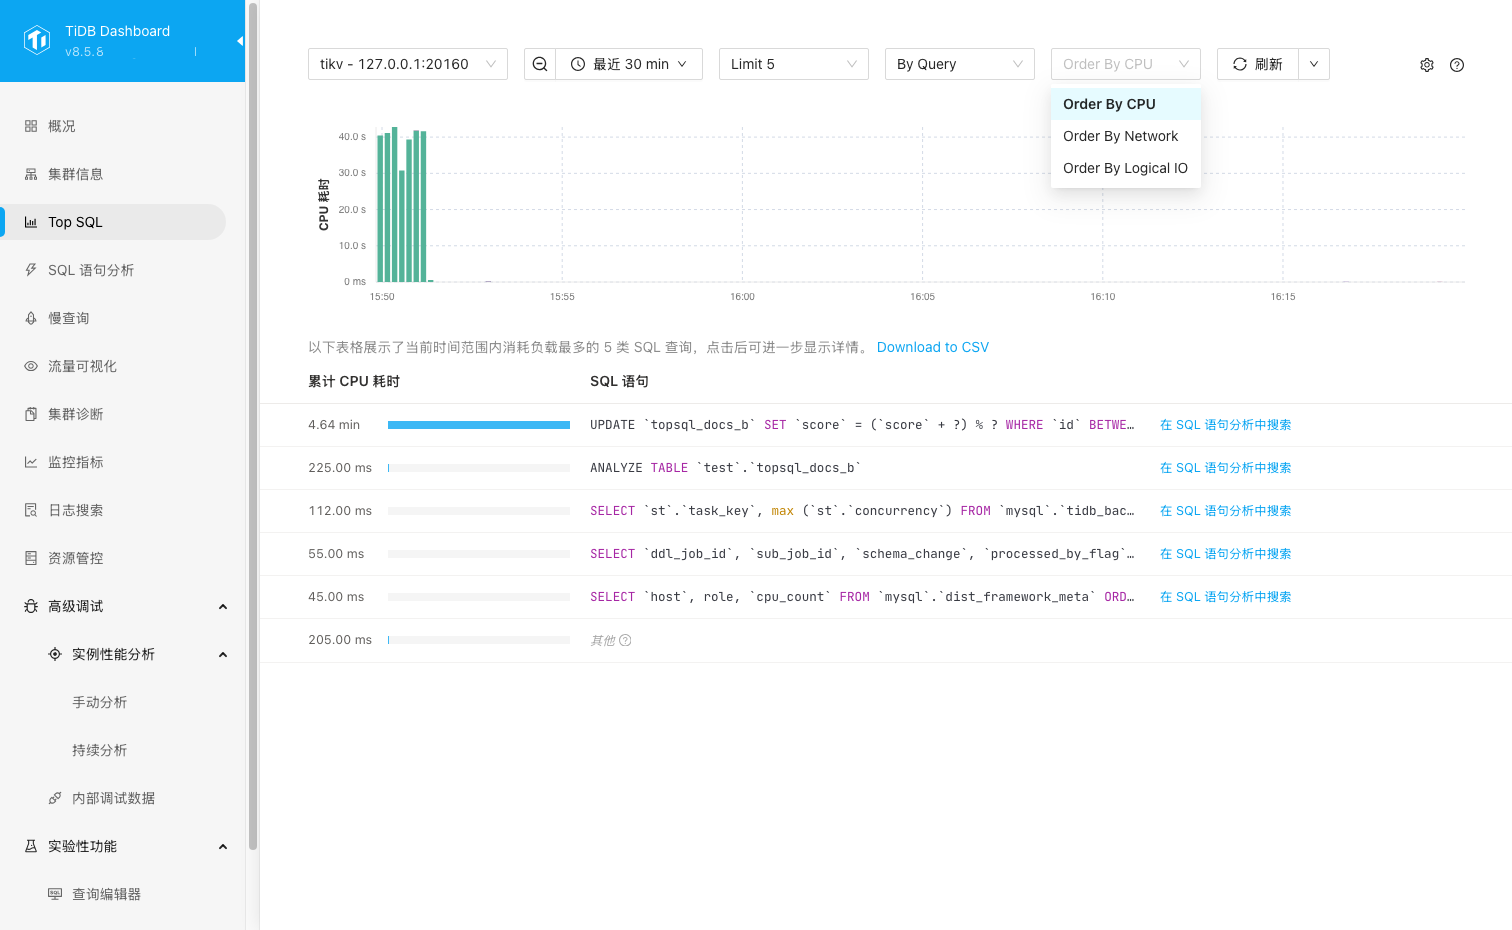The width and height of the screenshot is (1512, 930).
Task: Select Order By Network option
Action: tap(1120, 136)
